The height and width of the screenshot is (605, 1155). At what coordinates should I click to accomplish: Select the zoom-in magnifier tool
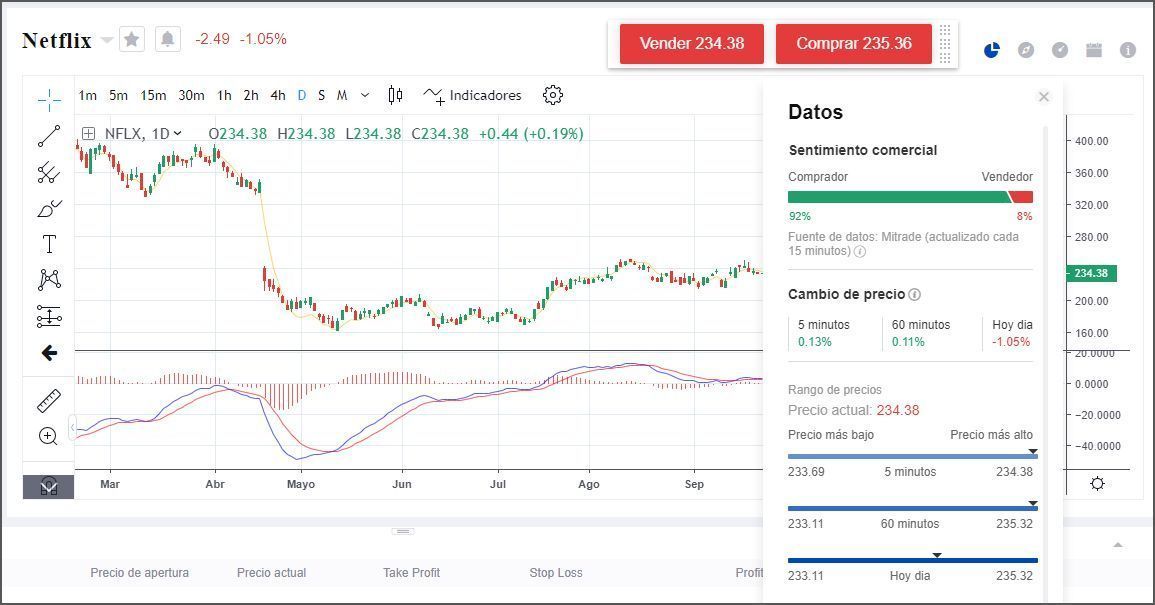pyautogui.click(x=47, y=435)
